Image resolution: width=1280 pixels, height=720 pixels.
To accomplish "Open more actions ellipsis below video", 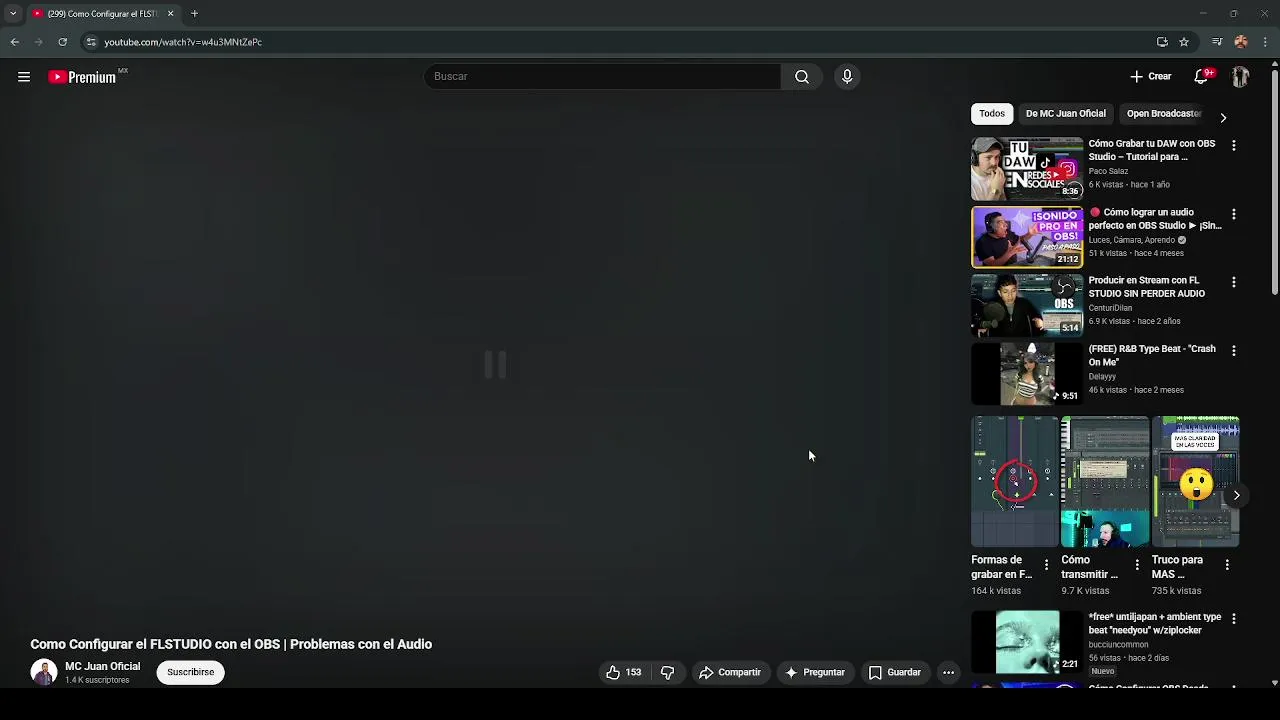I will (948, 673).
